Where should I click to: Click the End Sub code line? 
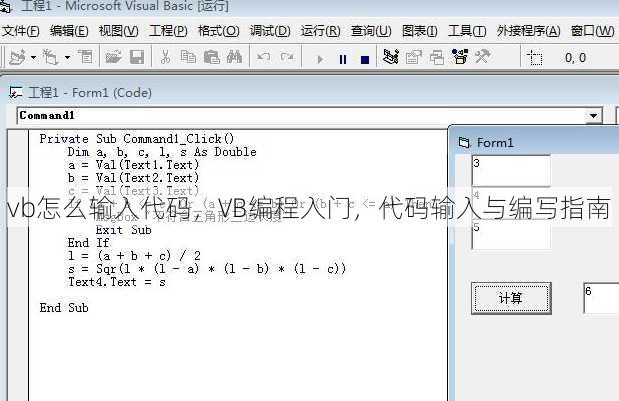(x=64, y=308)
